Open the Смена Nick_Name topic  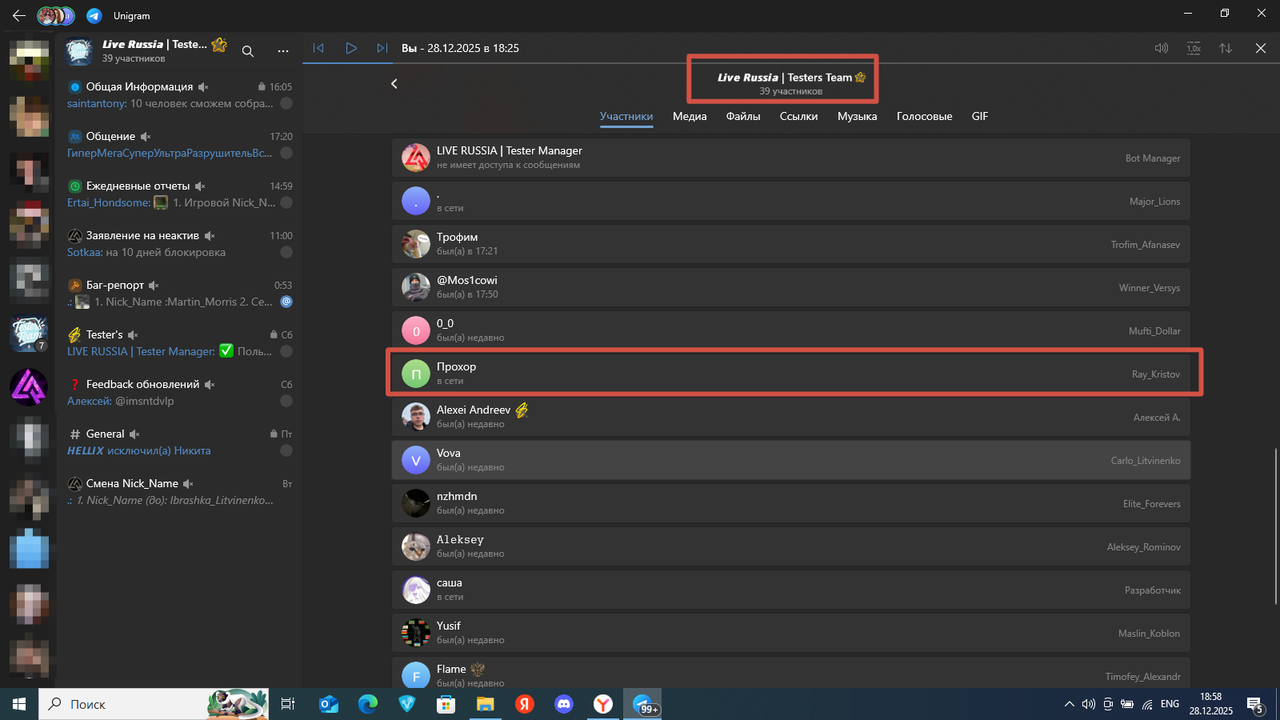pyautogui.click(x=180, y=491)
